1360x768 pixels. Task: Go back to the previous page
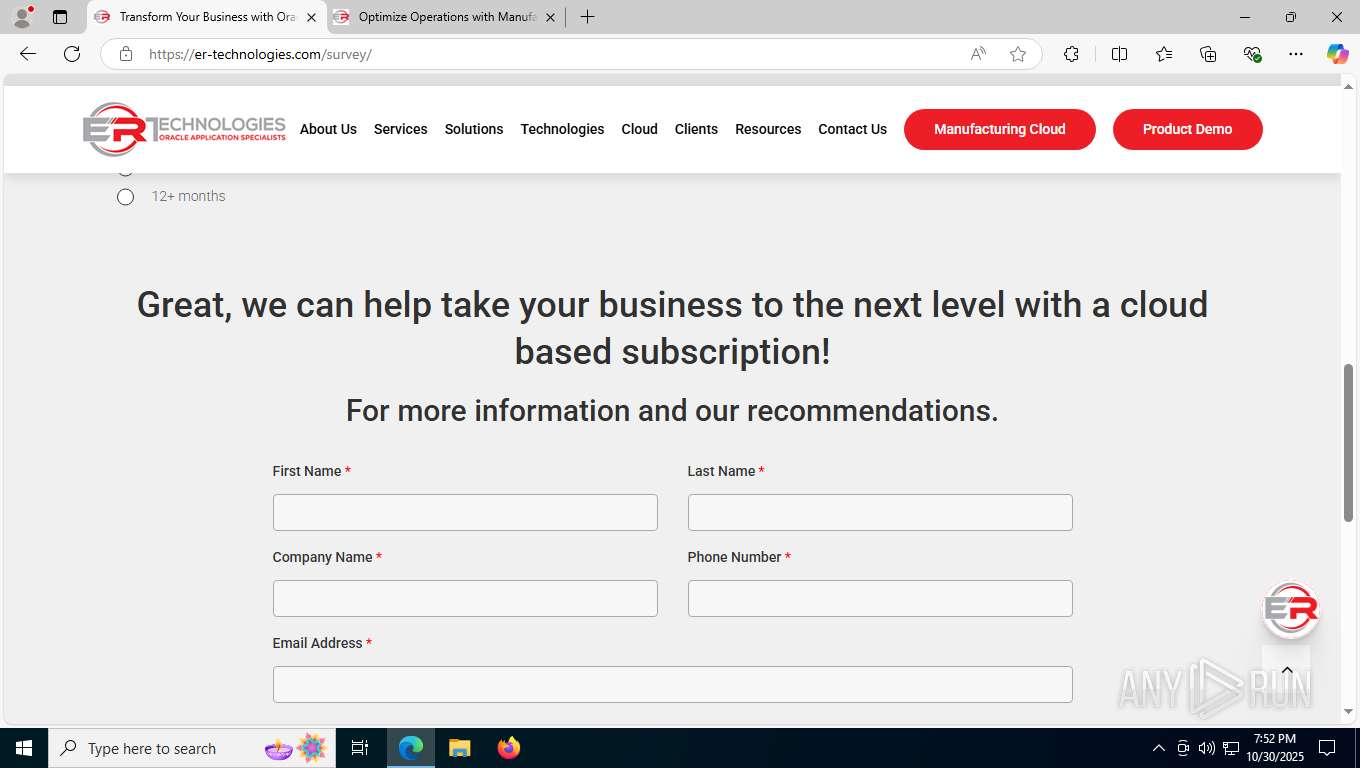(x=28, y=54)
